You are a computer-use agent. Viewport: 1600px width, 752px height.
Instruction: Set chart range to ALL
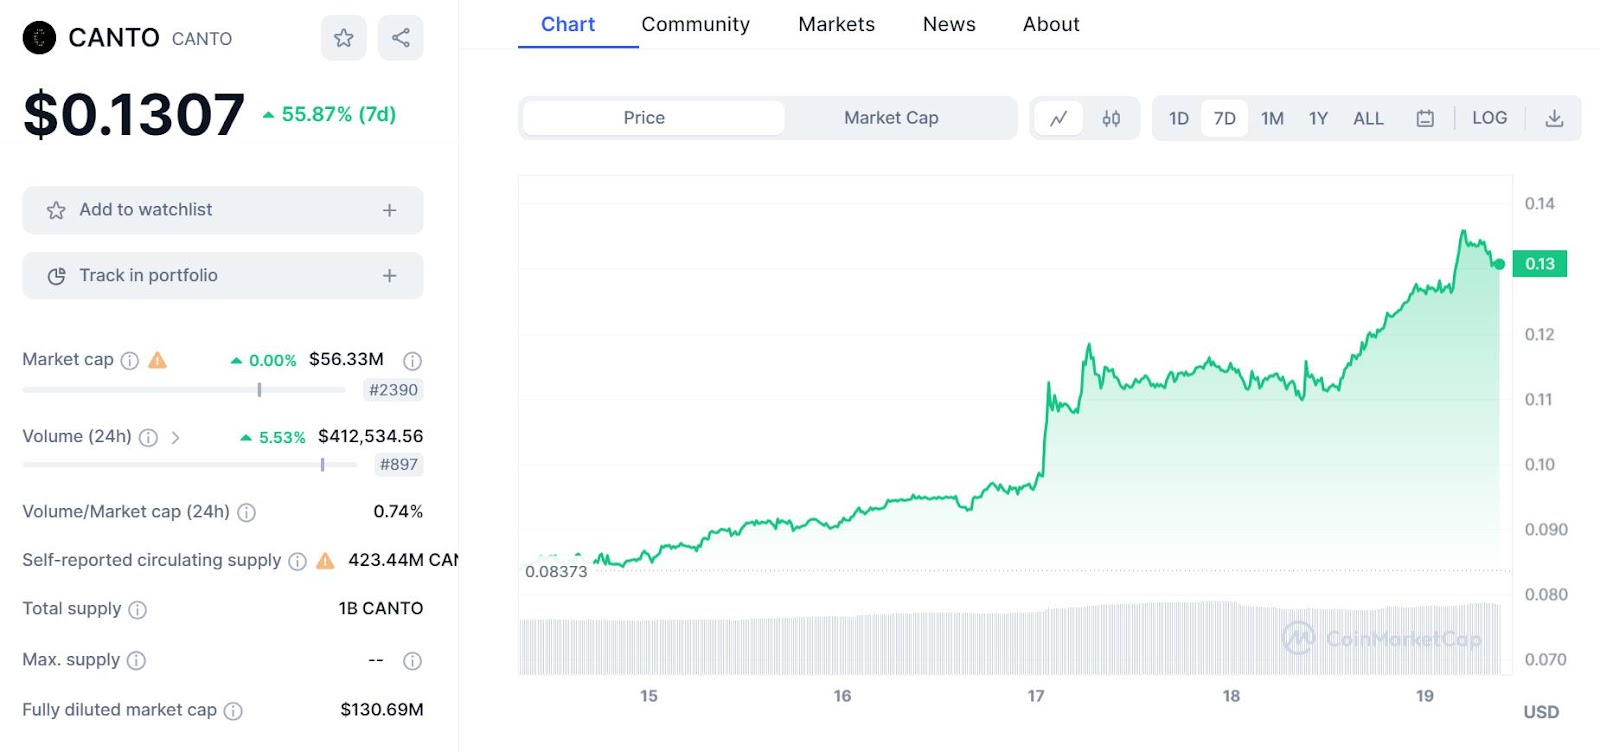pyautogui.click(x=1368, y=118)
